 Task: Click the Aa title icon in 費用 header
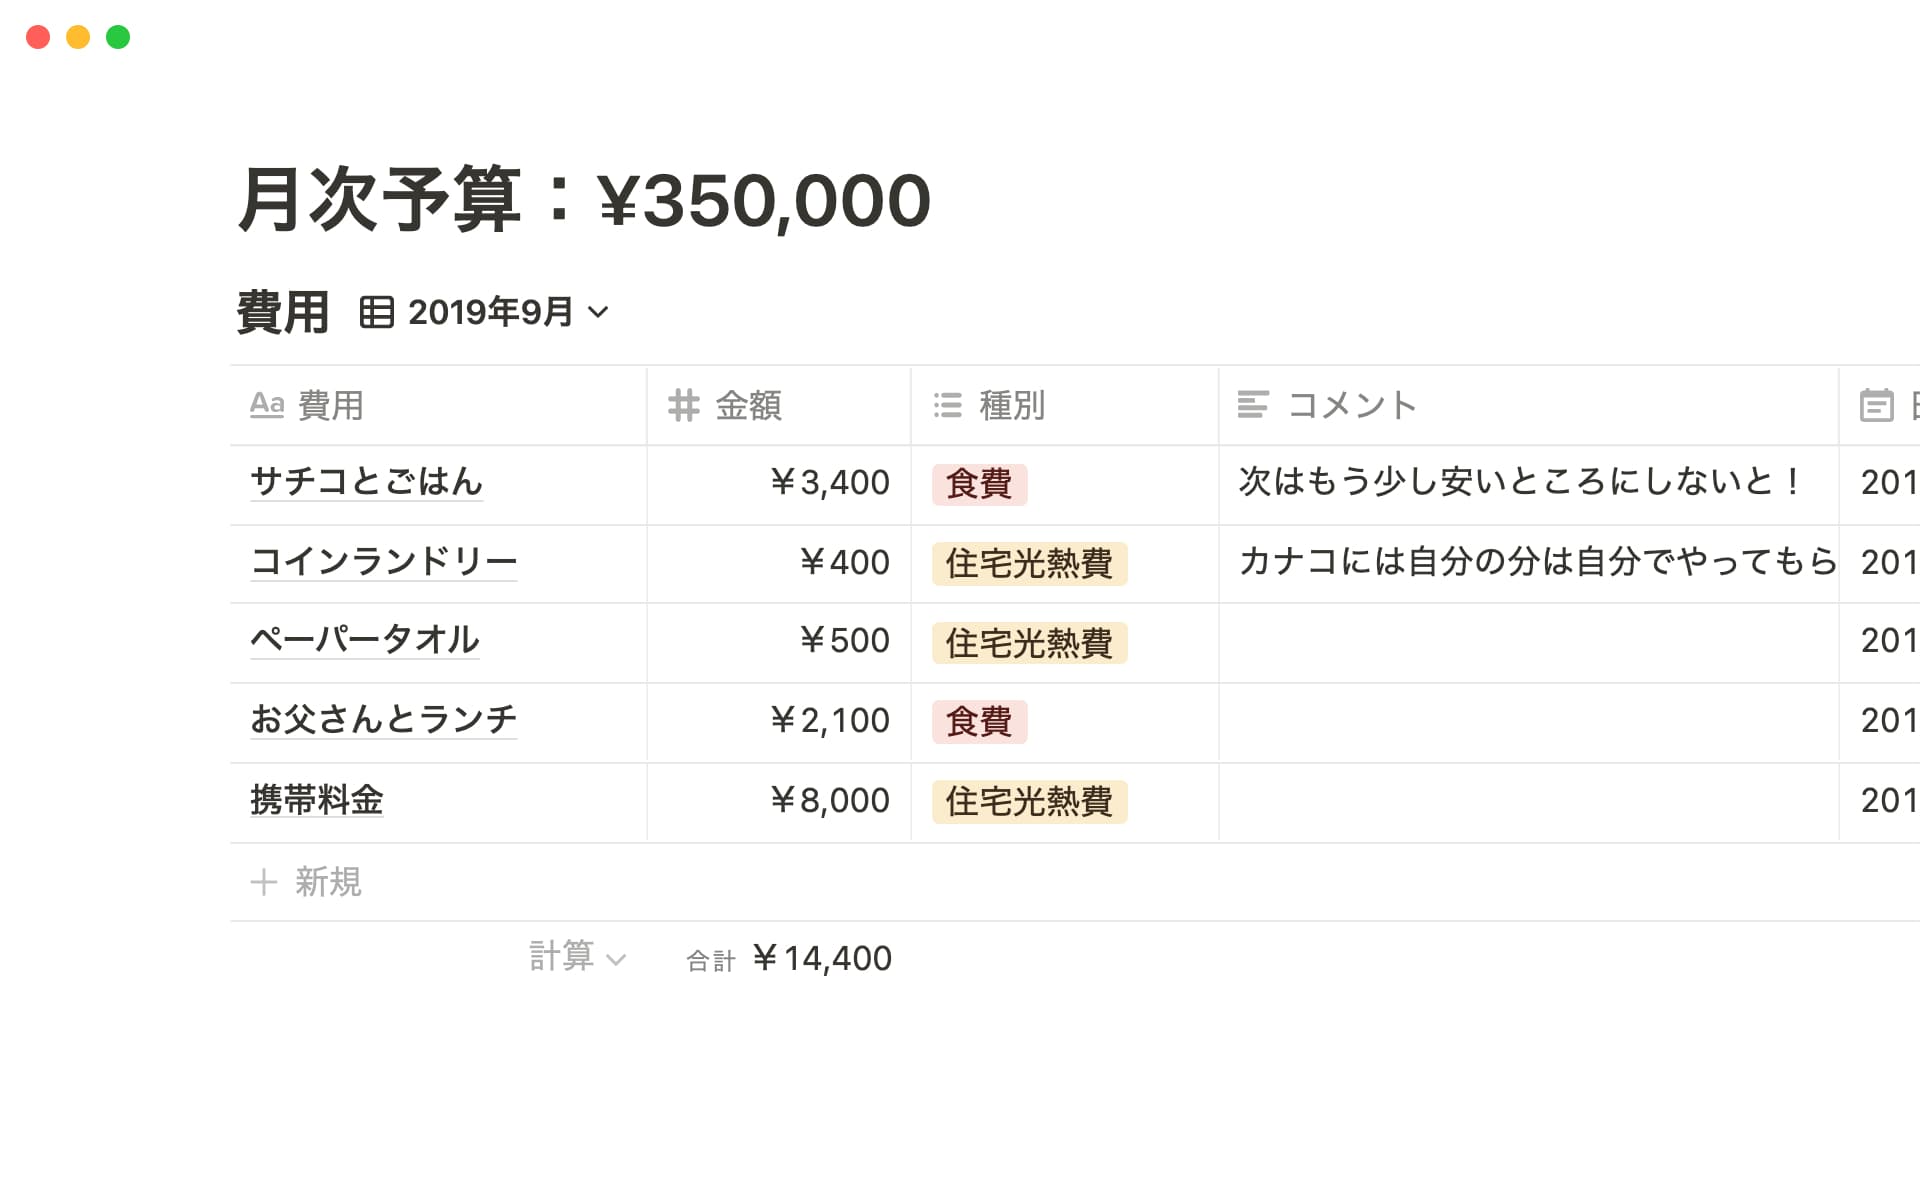(267, 405)
